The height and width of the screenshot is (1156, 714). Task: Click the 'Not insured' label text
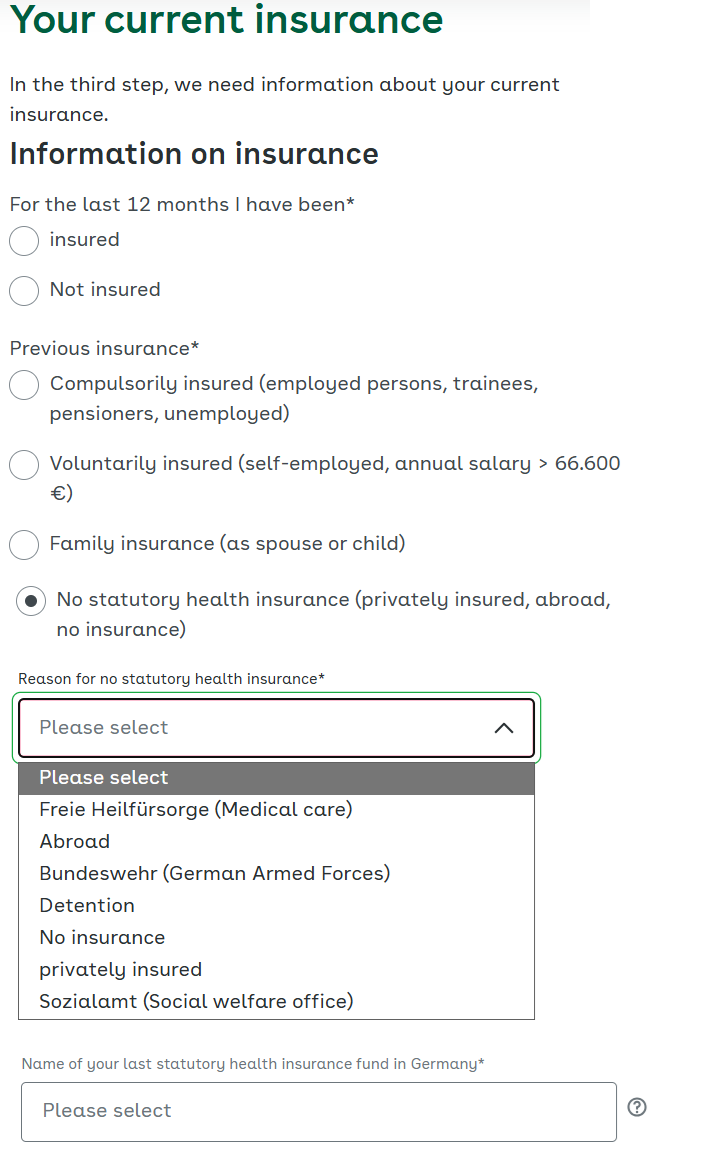click(105, 290)
